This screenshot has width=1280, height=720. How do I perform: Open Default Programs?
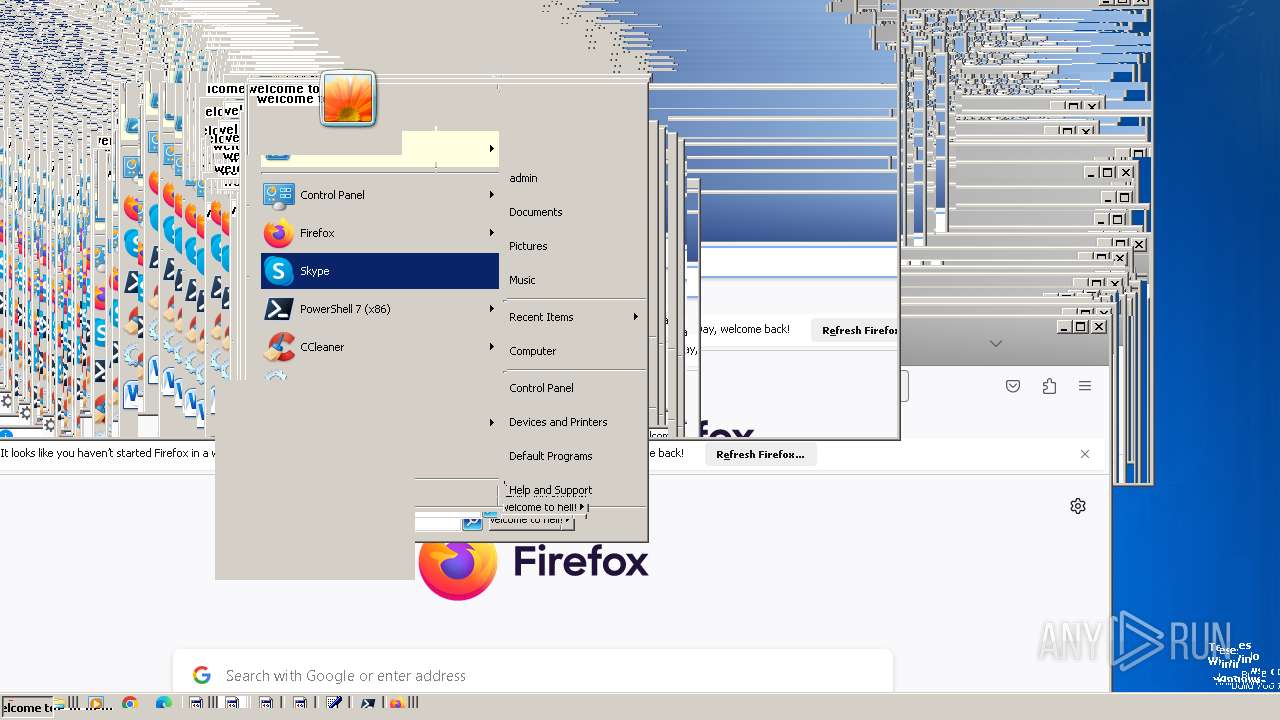550,456
